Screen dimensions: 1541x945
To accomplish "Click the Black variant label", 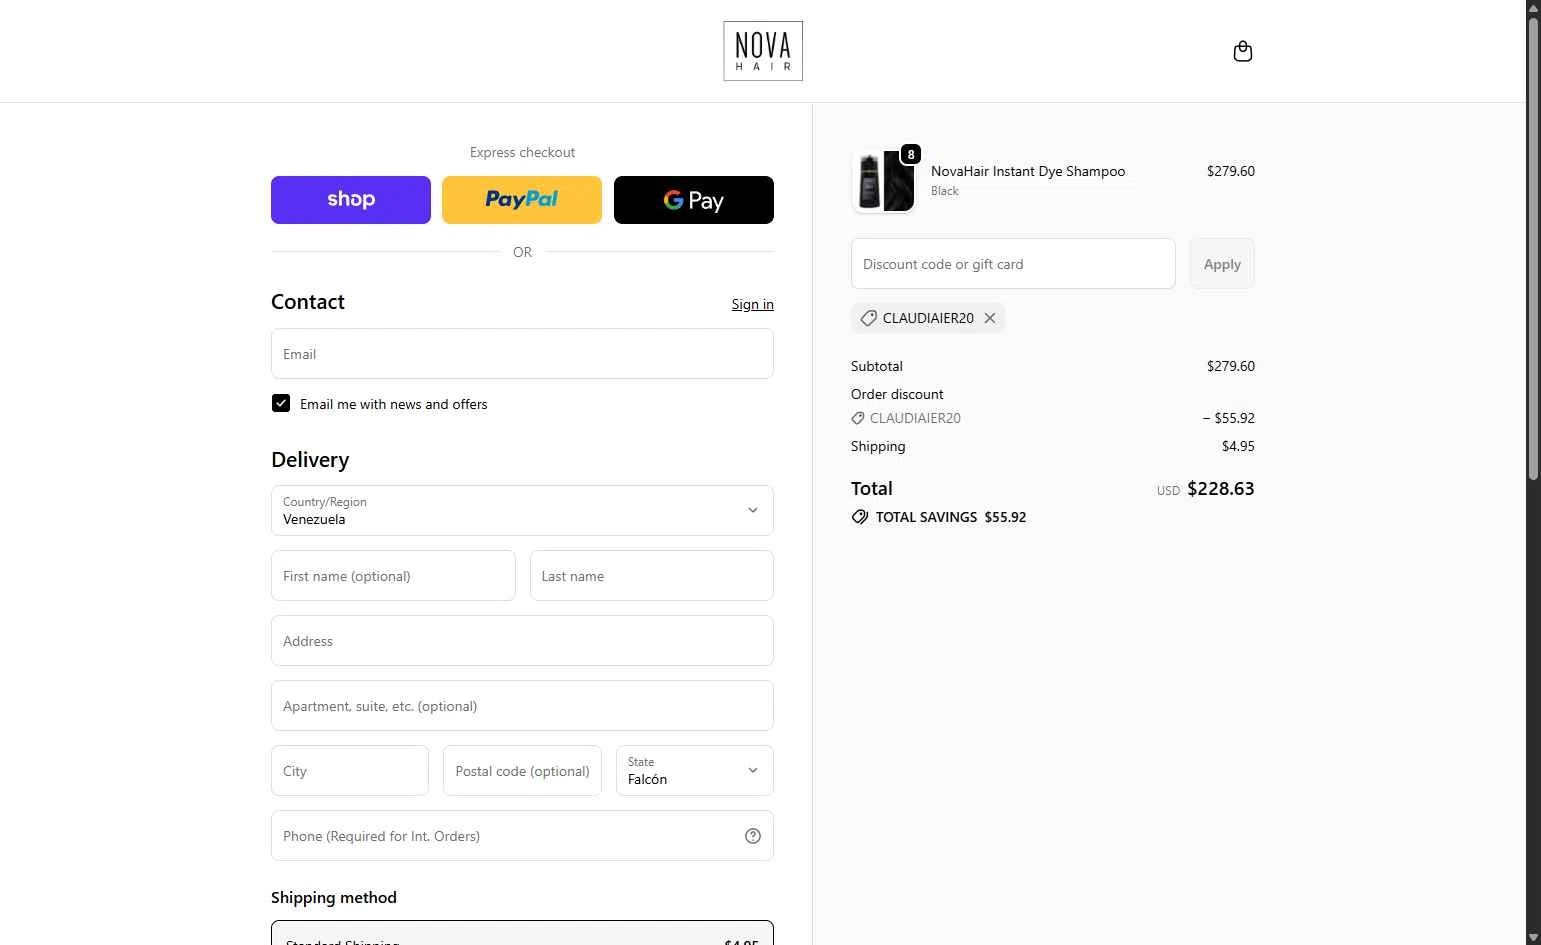I will click(x=945, y=191).
